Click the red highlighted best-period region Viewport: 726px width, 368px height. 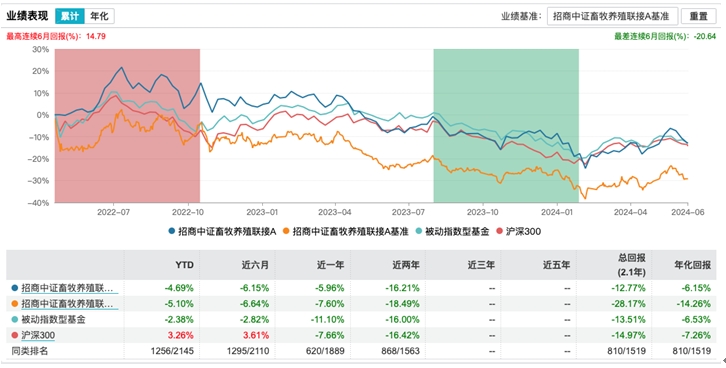[x=127, y=125]
